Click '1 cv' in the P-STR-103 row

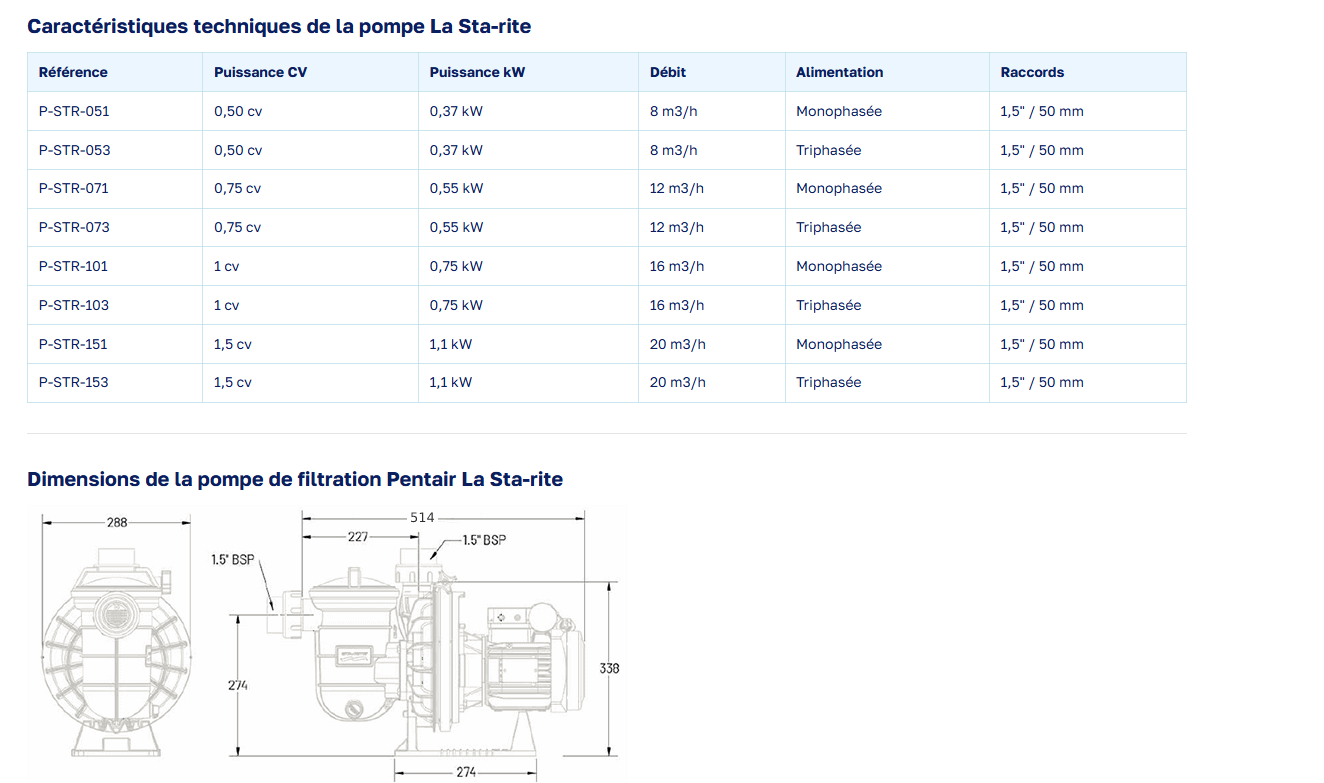coord(226,305)
